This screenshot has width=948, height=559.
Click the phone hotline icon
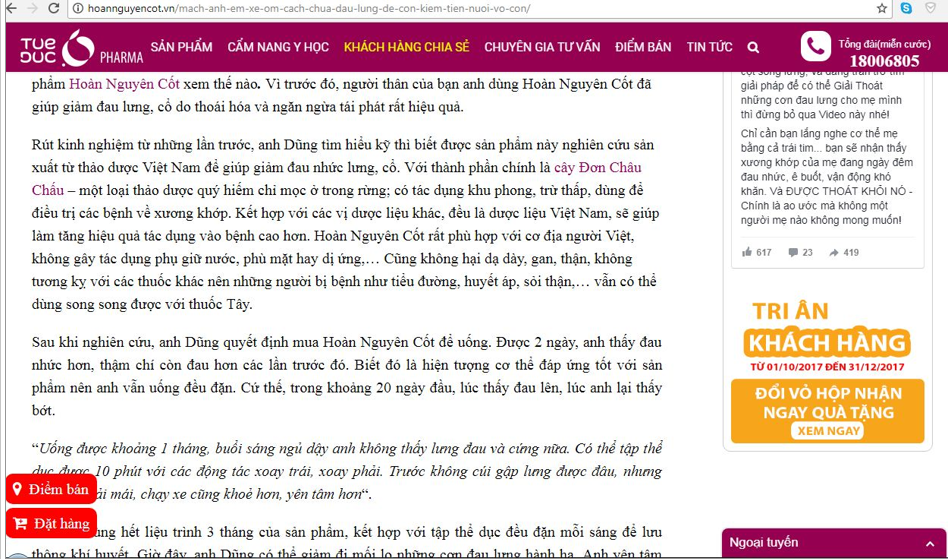815,47
